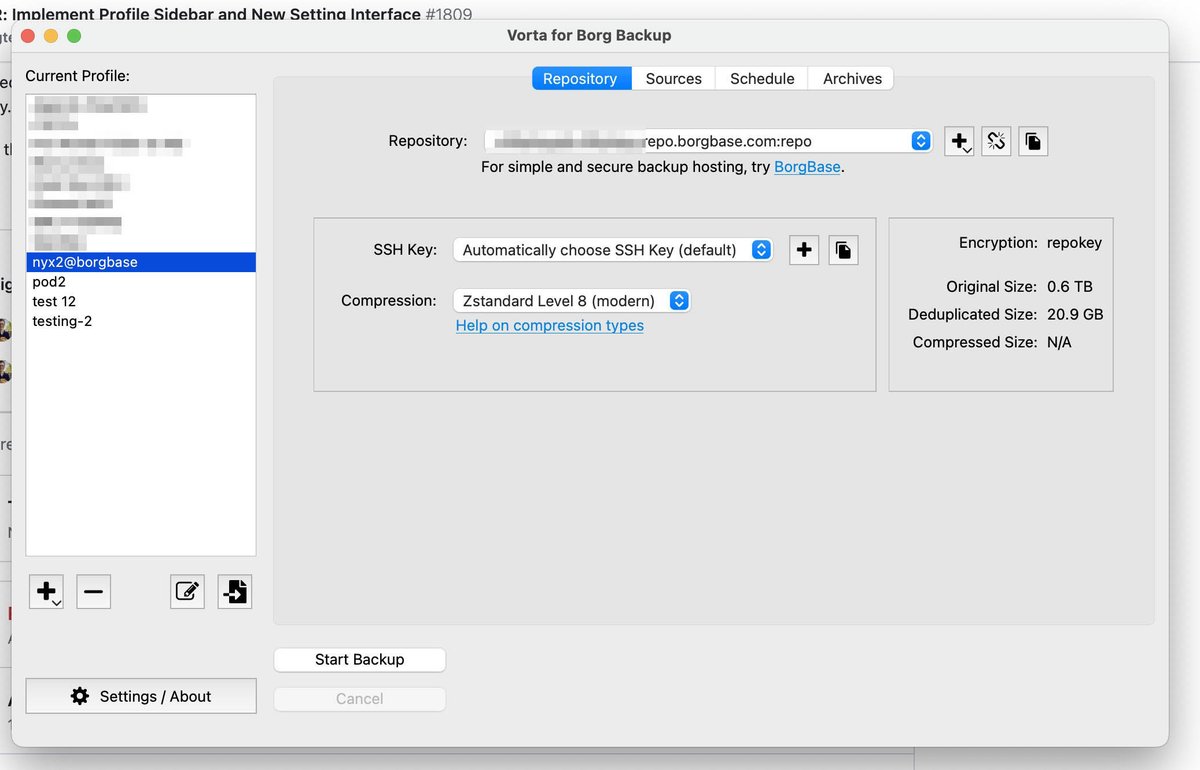Maximize Vorta with the green button

74,36
